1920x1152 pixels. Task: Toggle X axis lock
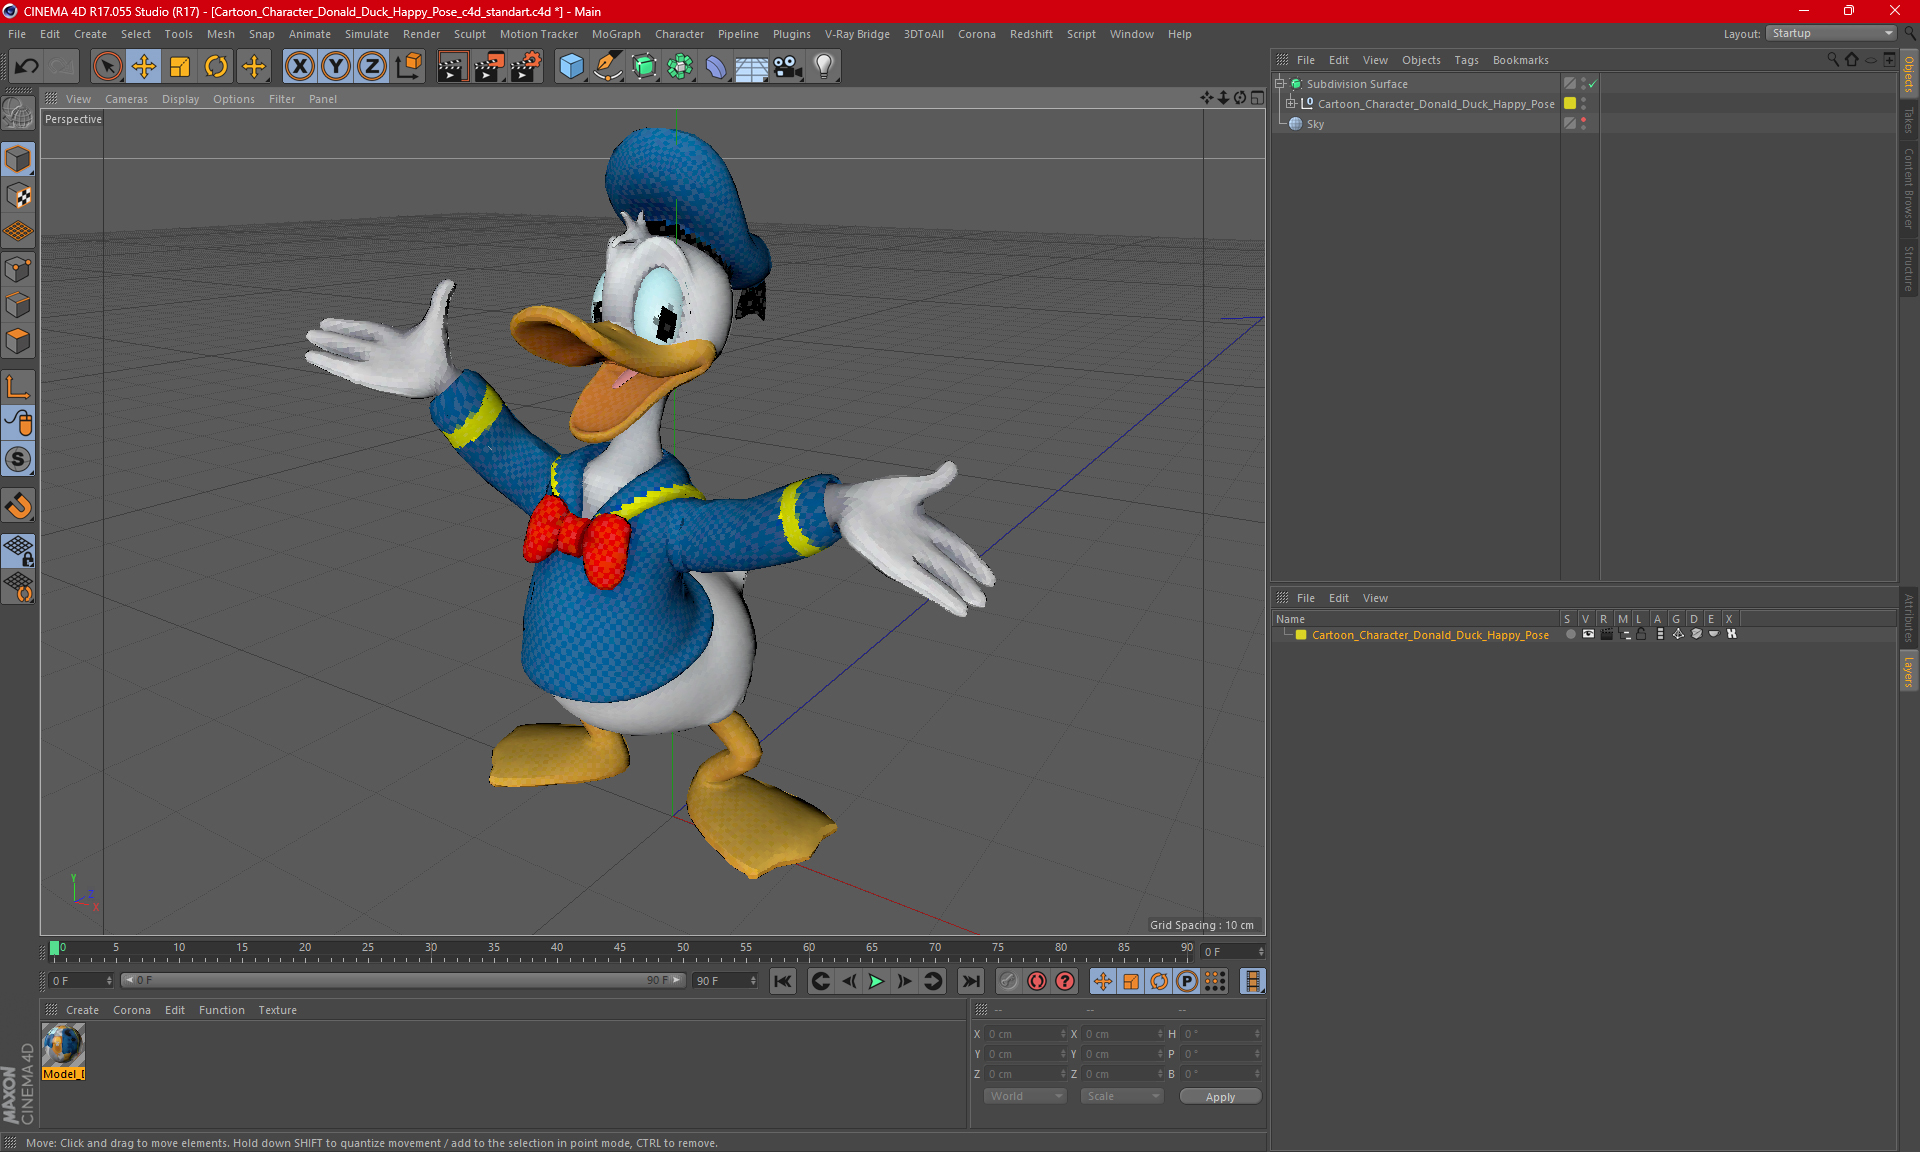pos(299,66)
